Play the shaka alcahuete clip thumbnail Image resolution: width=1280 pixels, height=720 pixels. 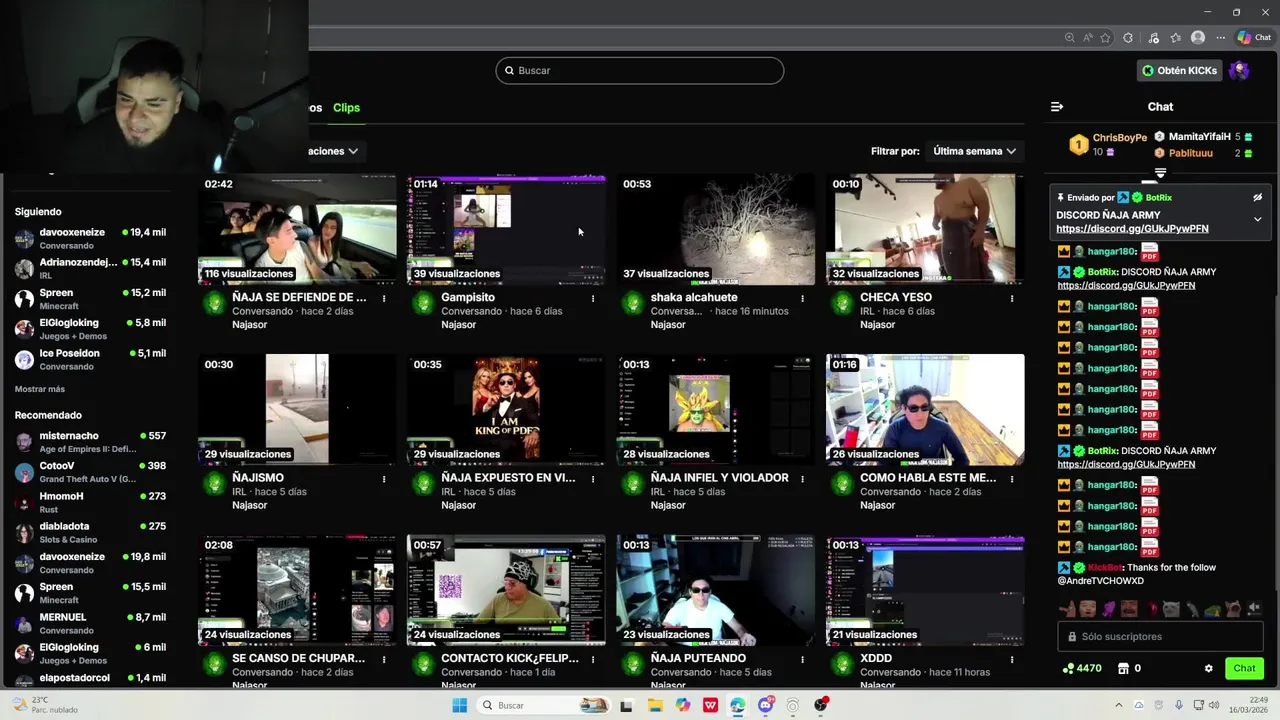[715, 229]
